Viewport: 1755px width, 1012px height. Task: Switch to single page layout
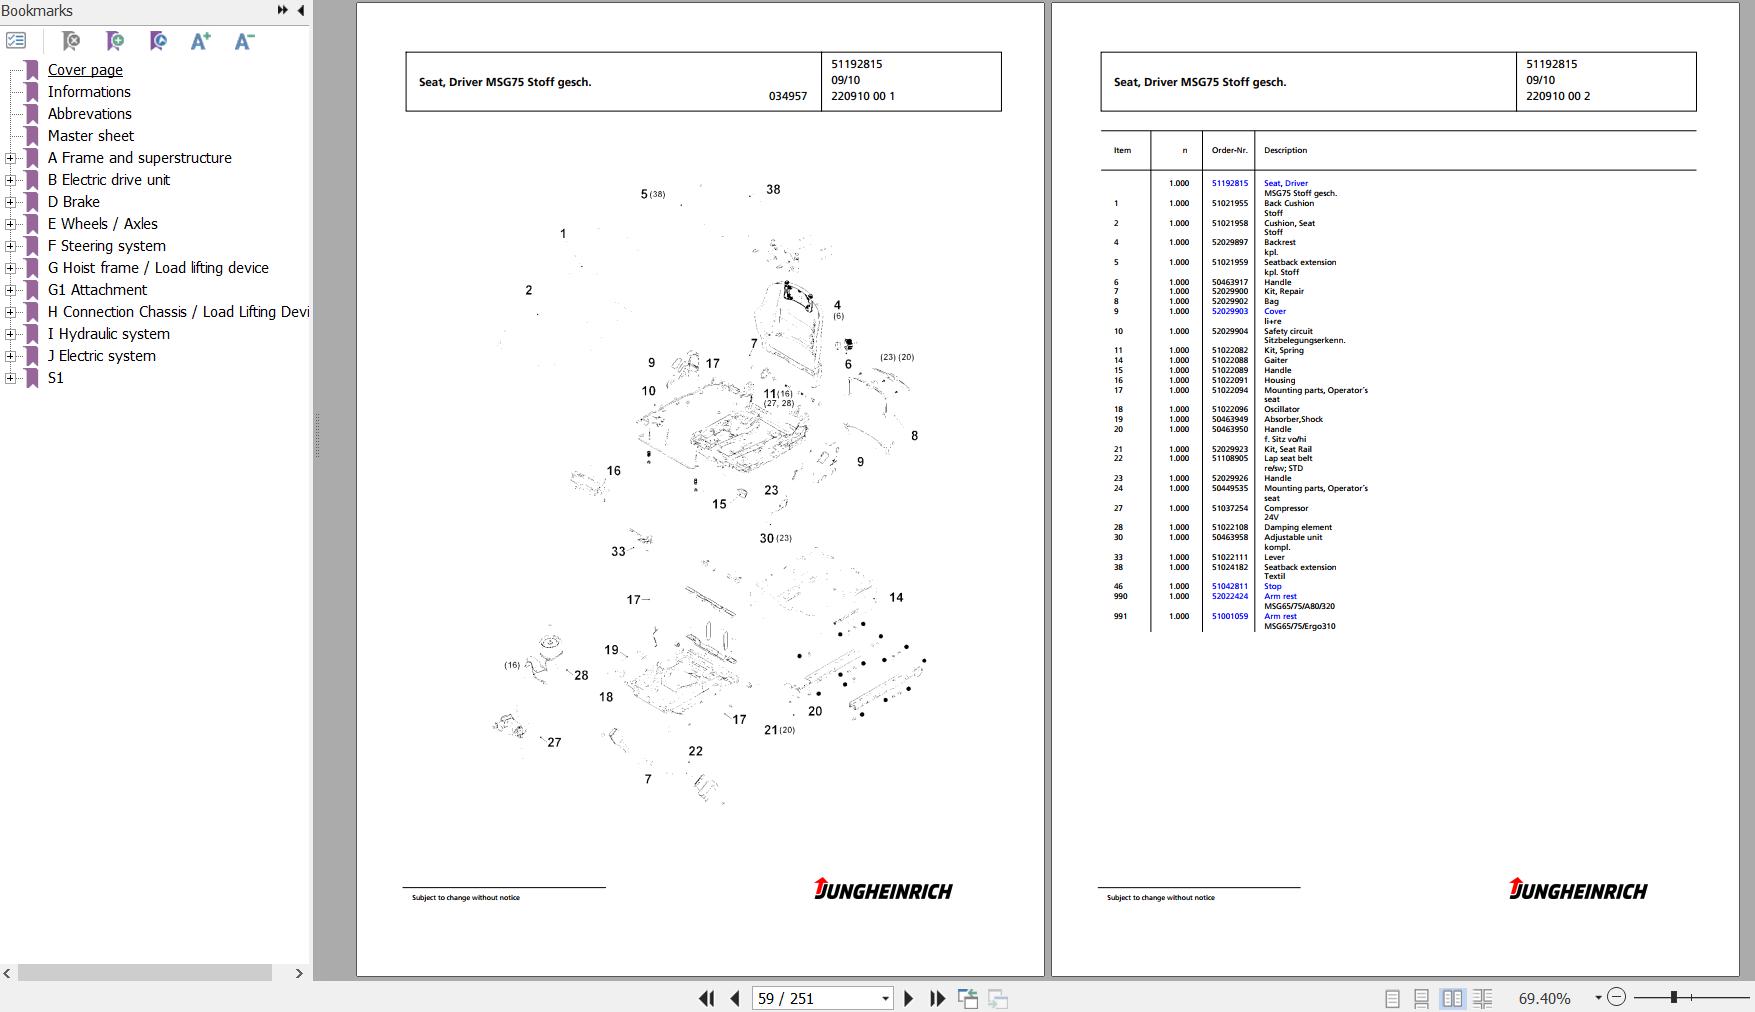(1392, 998)
